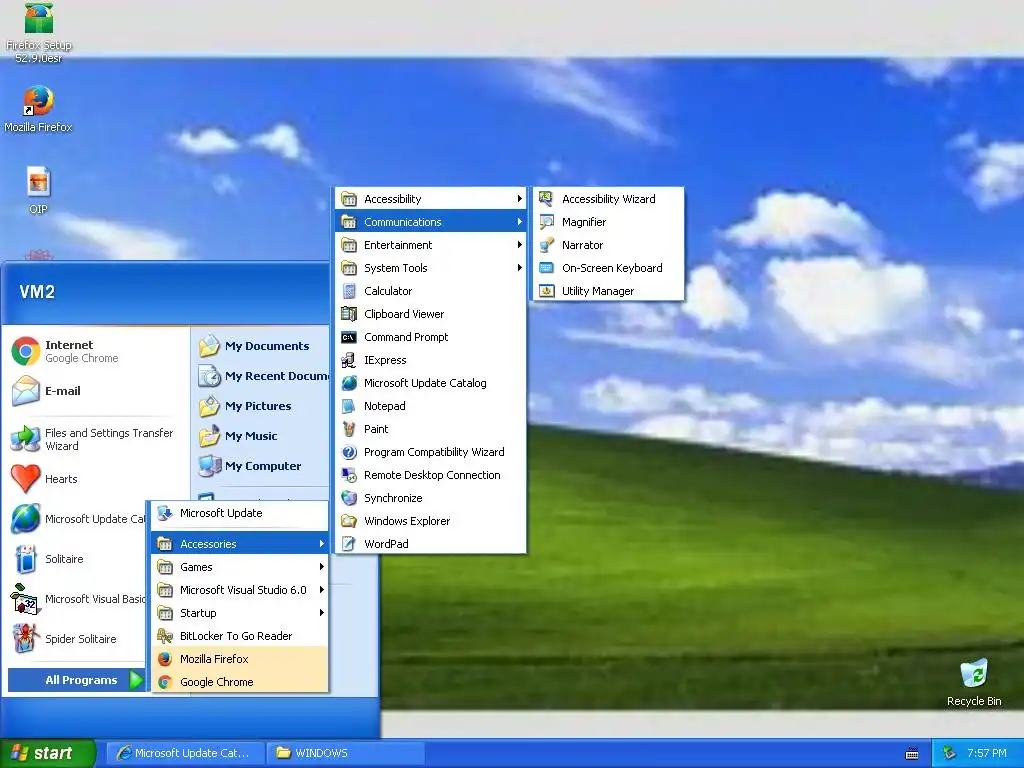This screenshot has width=1024, height=768.
Task: Launch WordPad icon
Action: (349, 543)
